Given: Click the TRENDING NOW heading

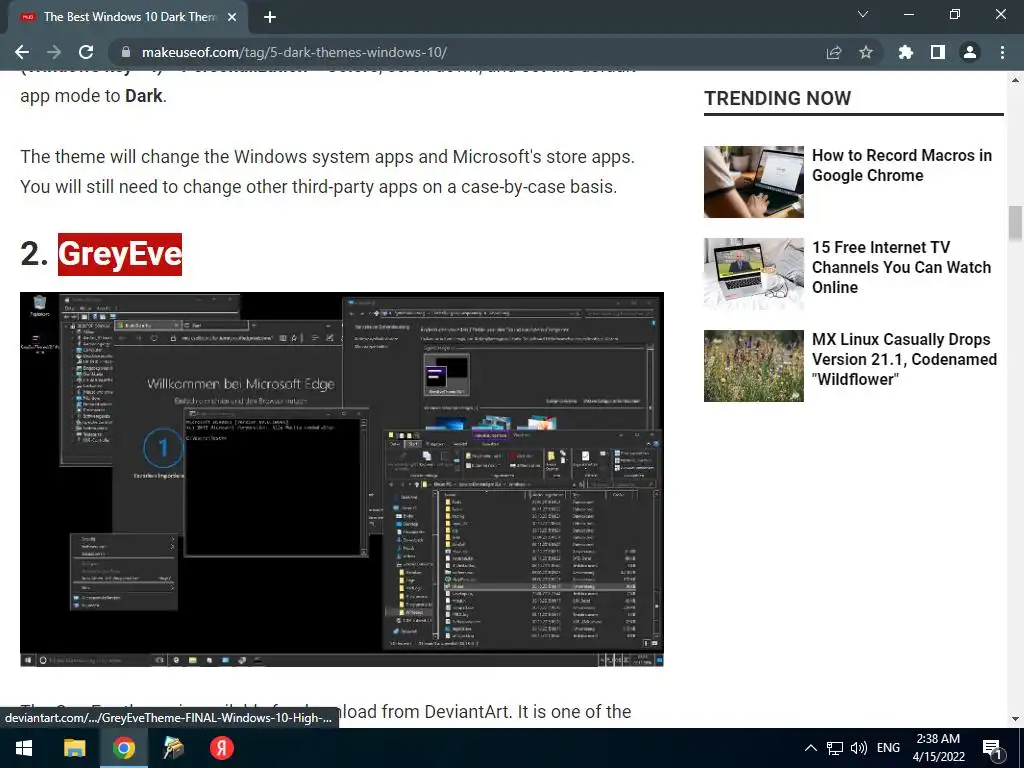Looking at the screenshot, I should (777, 98).
